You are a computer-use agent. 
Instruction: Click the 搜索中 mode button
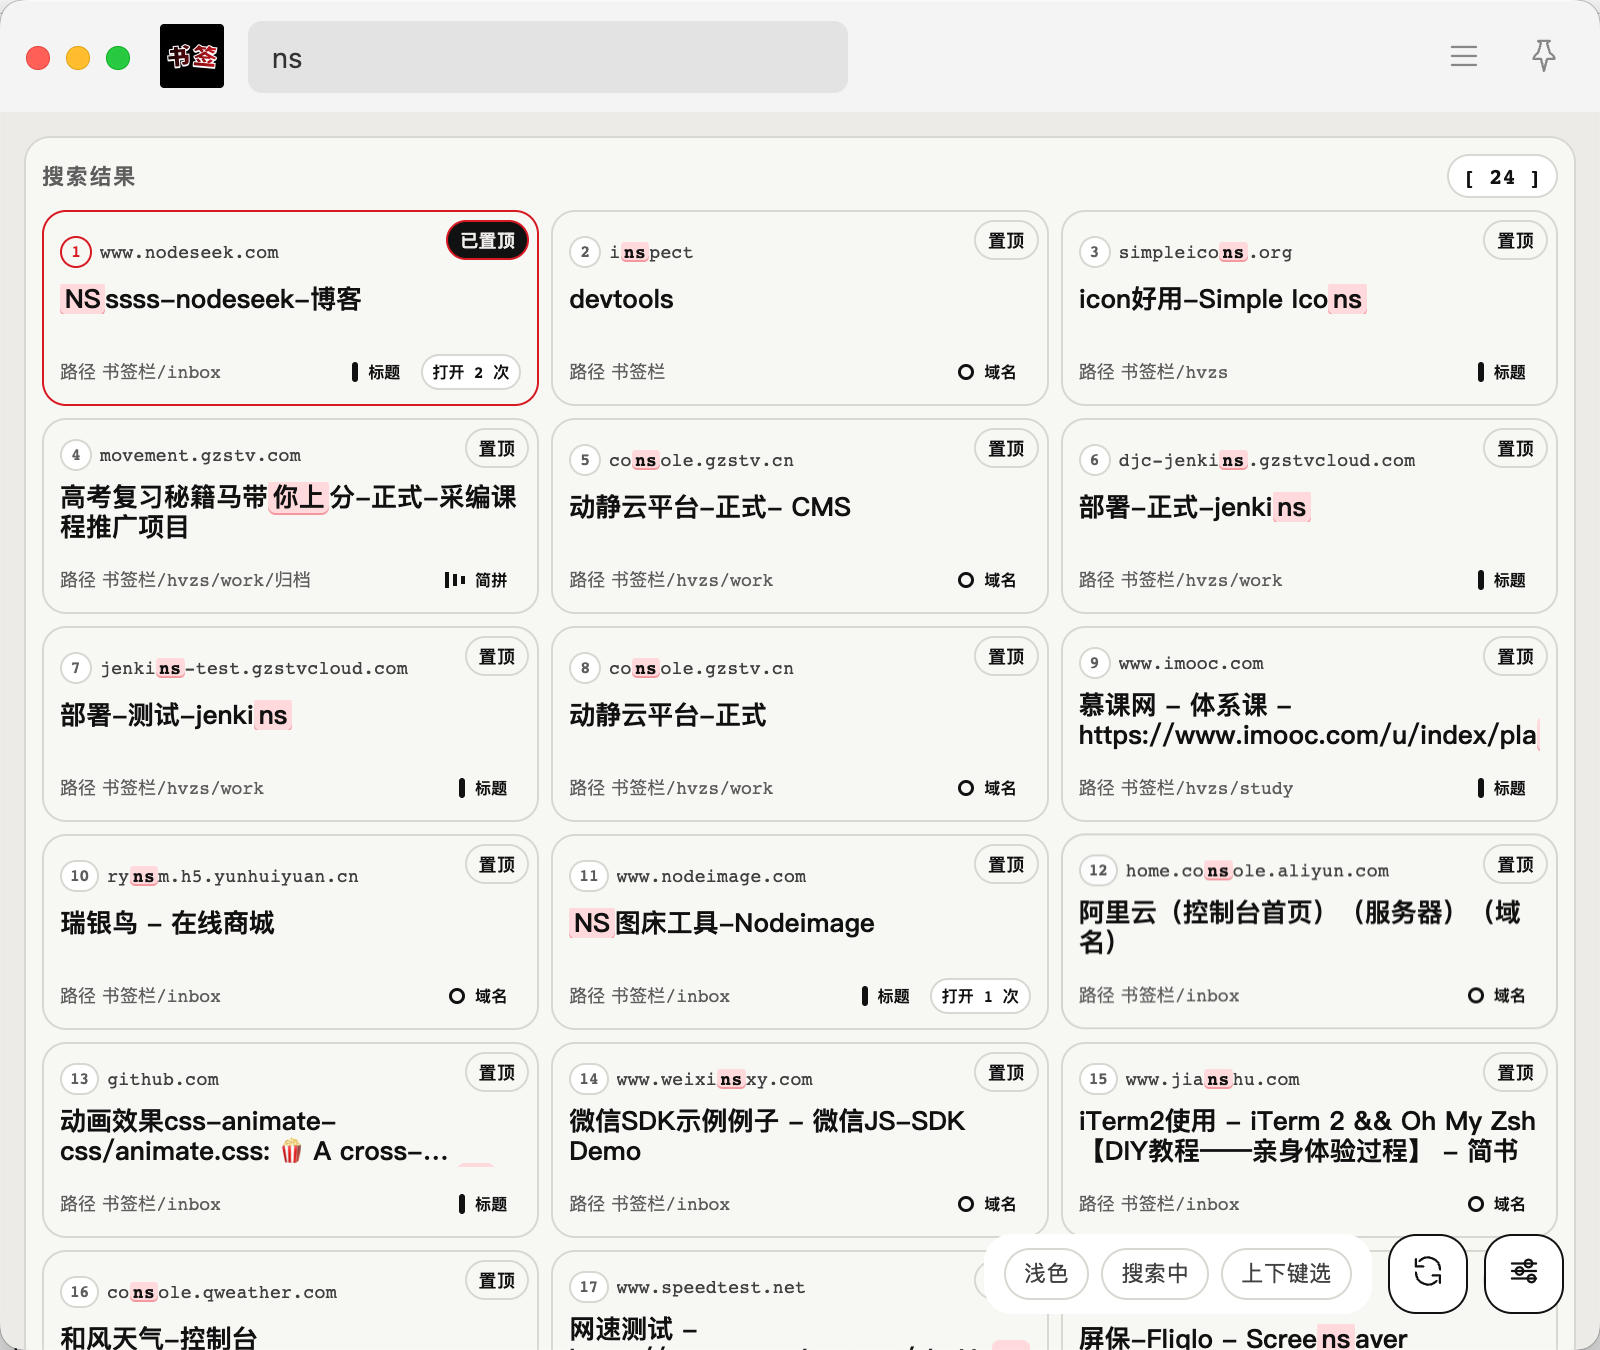(x=1155, y=1273)
